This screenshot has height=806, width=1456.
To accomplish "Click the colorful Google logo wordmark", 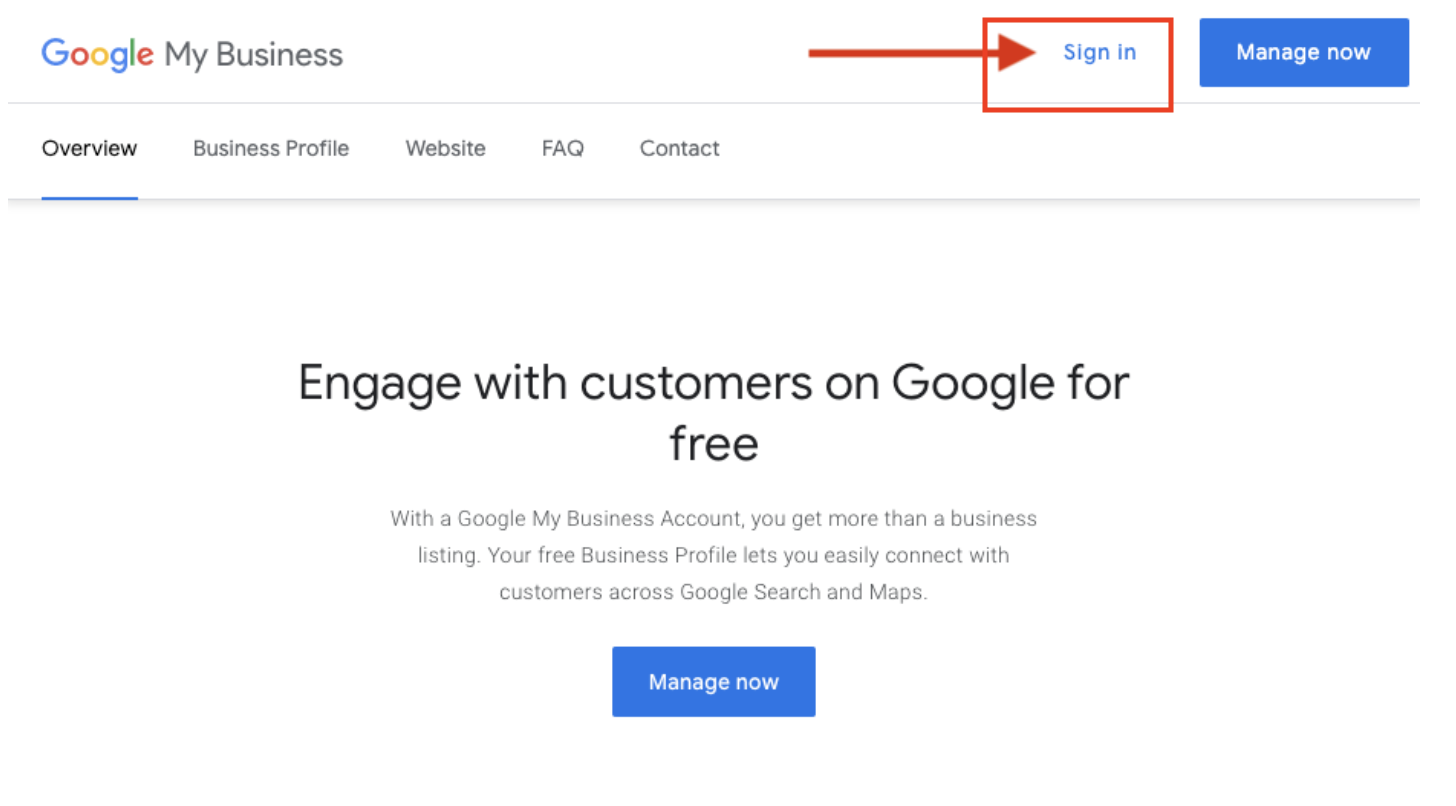I will pyautogui.click(x=97, y=54).
